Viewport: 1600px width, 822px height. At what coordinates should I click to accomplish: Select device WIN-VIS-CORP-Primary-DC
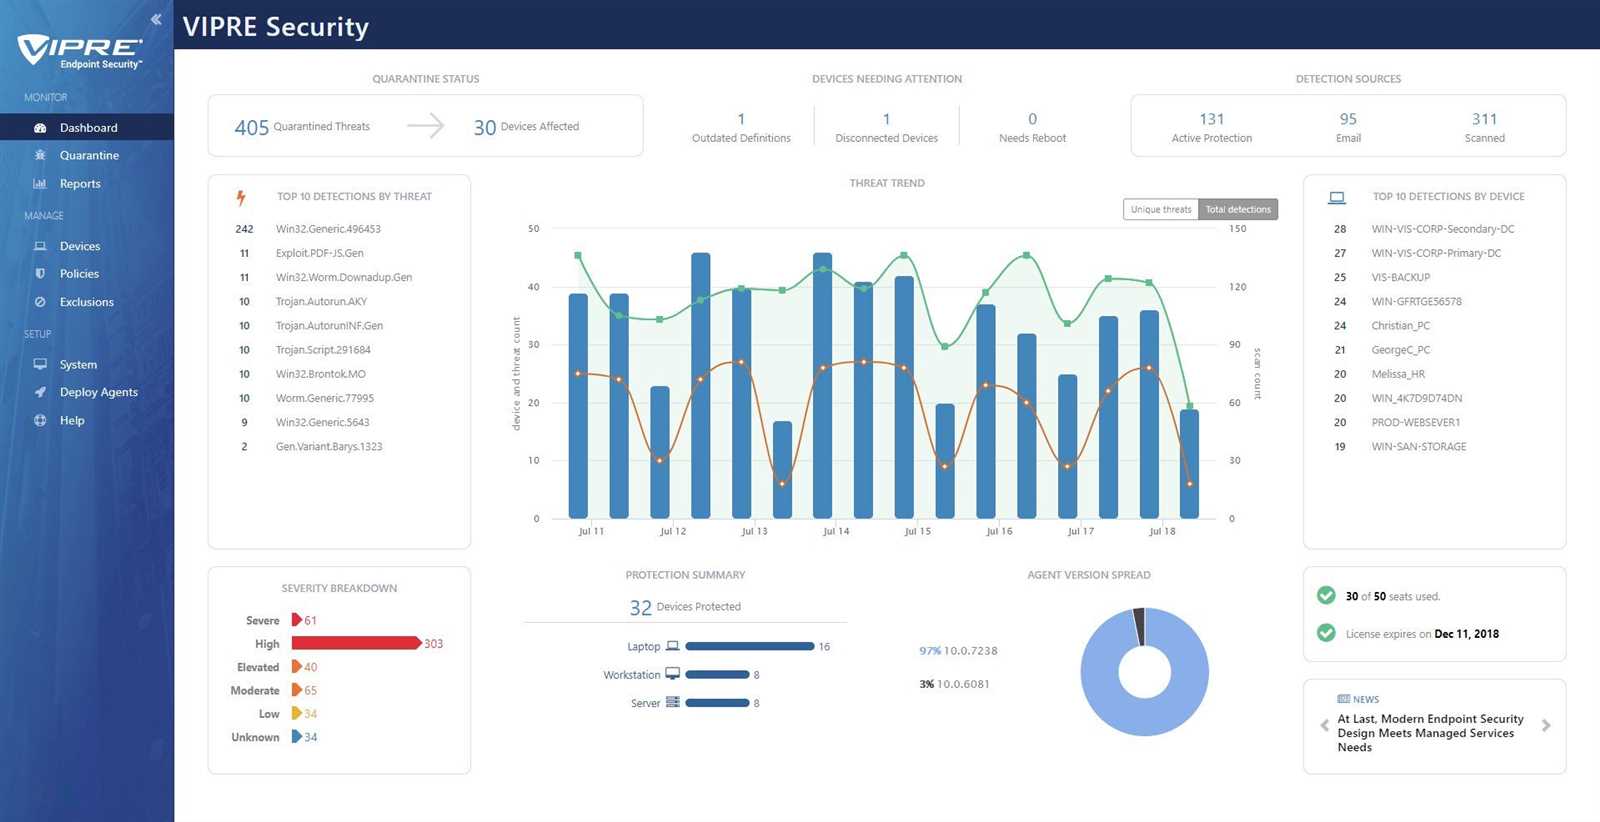(x=1436, y=253)
